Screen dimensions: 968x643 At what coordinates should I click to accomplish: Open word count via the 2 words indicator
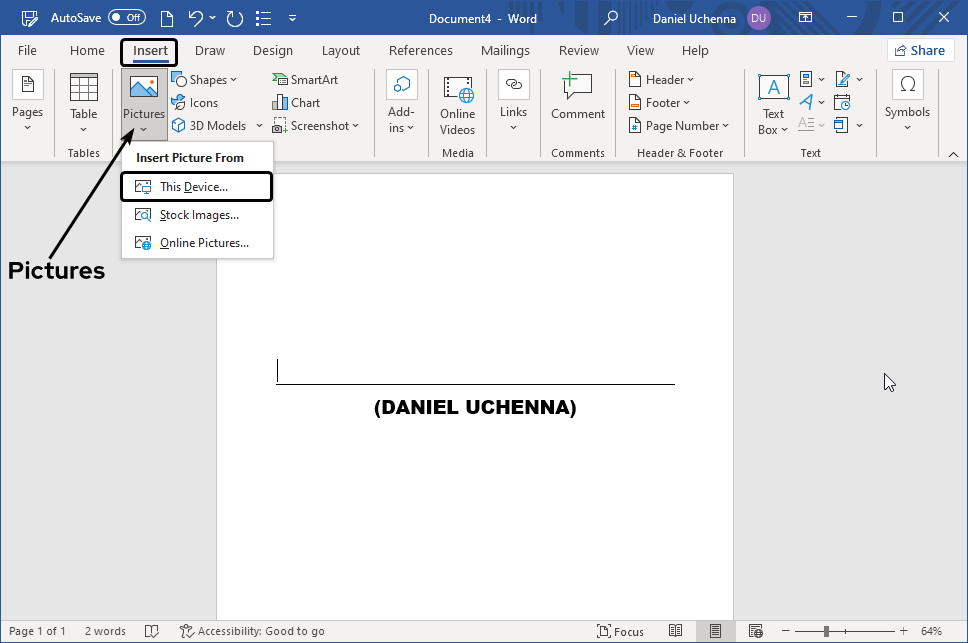[105, 631]
